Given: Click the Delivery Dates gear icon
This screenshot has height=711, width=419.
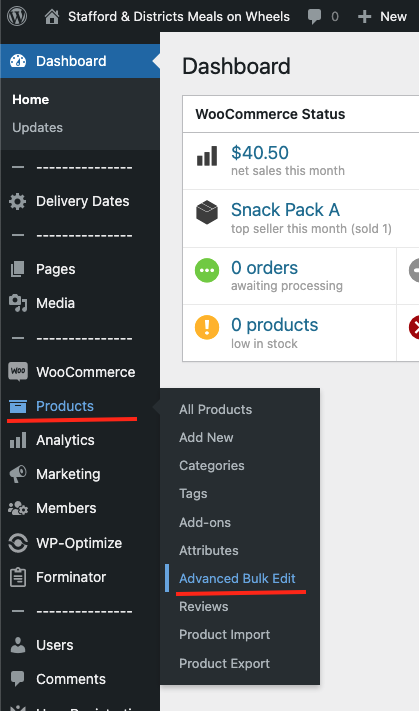Looking at the screenshot, I should [18, 201].
